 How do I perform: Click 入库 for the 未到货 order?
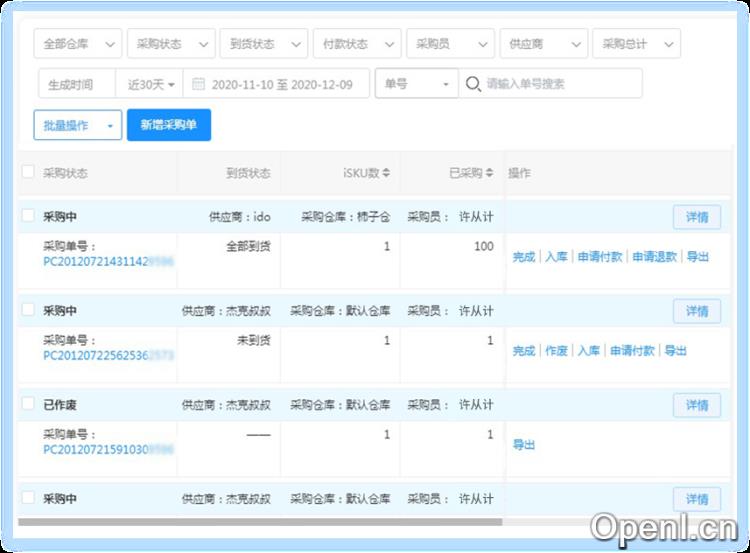coord(589,351)
